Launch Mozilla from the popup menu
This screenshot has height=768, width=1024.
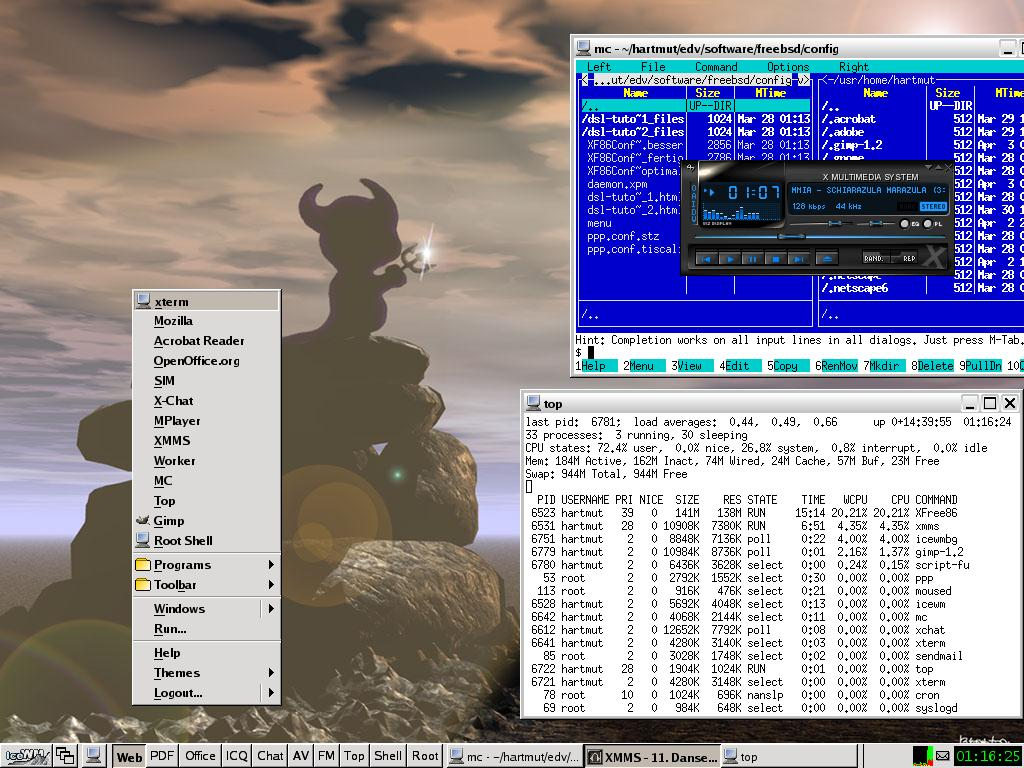tap(206, 321)
